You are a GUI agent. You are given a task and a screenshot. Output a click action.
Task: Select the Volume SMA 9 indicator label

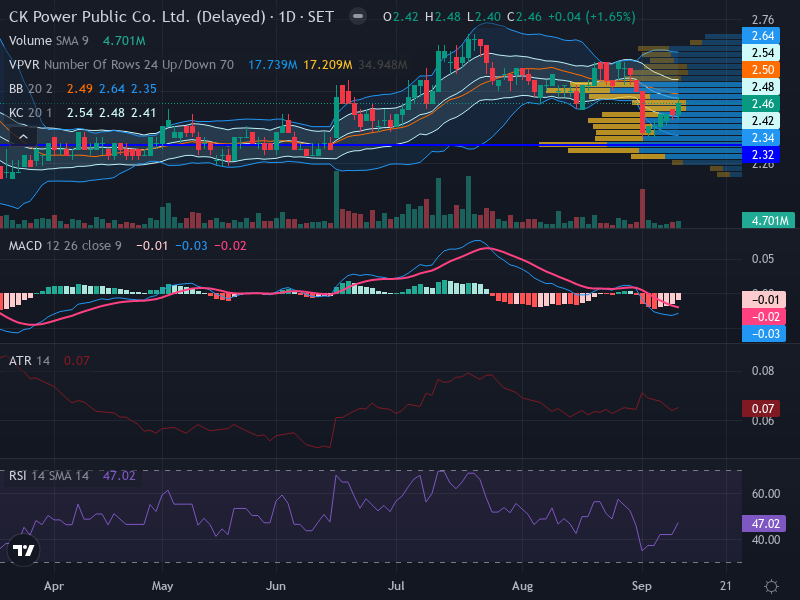click(x=48, y=41)
